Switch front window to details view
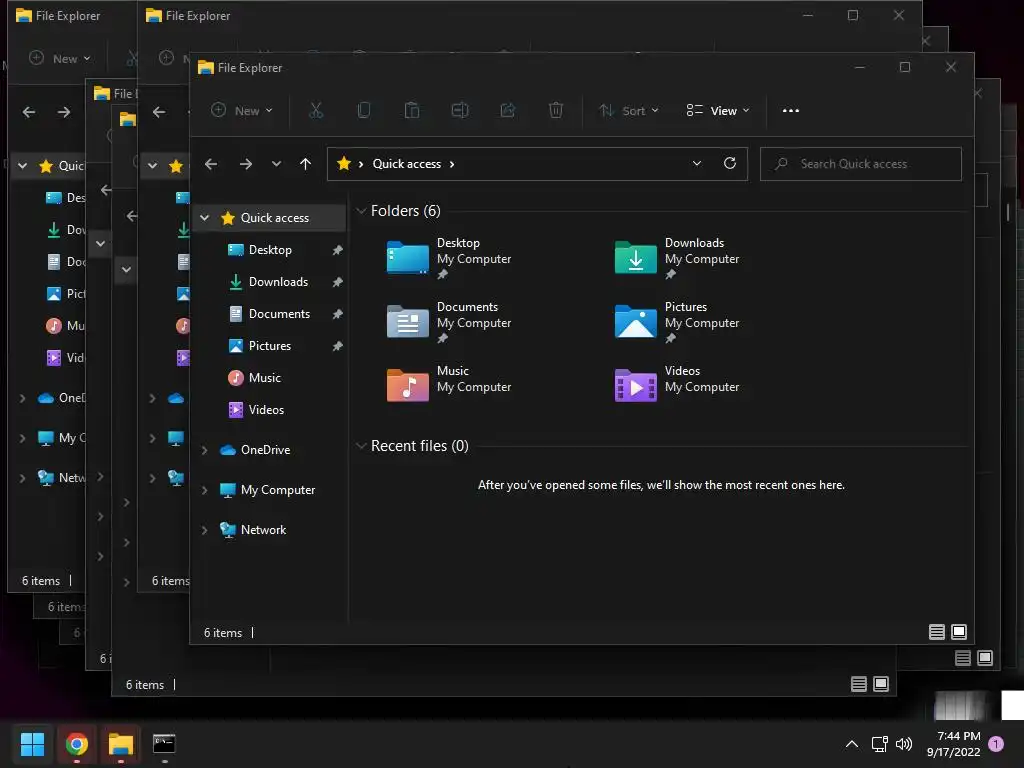The width and height of the screenshot is (1024, 768). click(x=936, y=632)
